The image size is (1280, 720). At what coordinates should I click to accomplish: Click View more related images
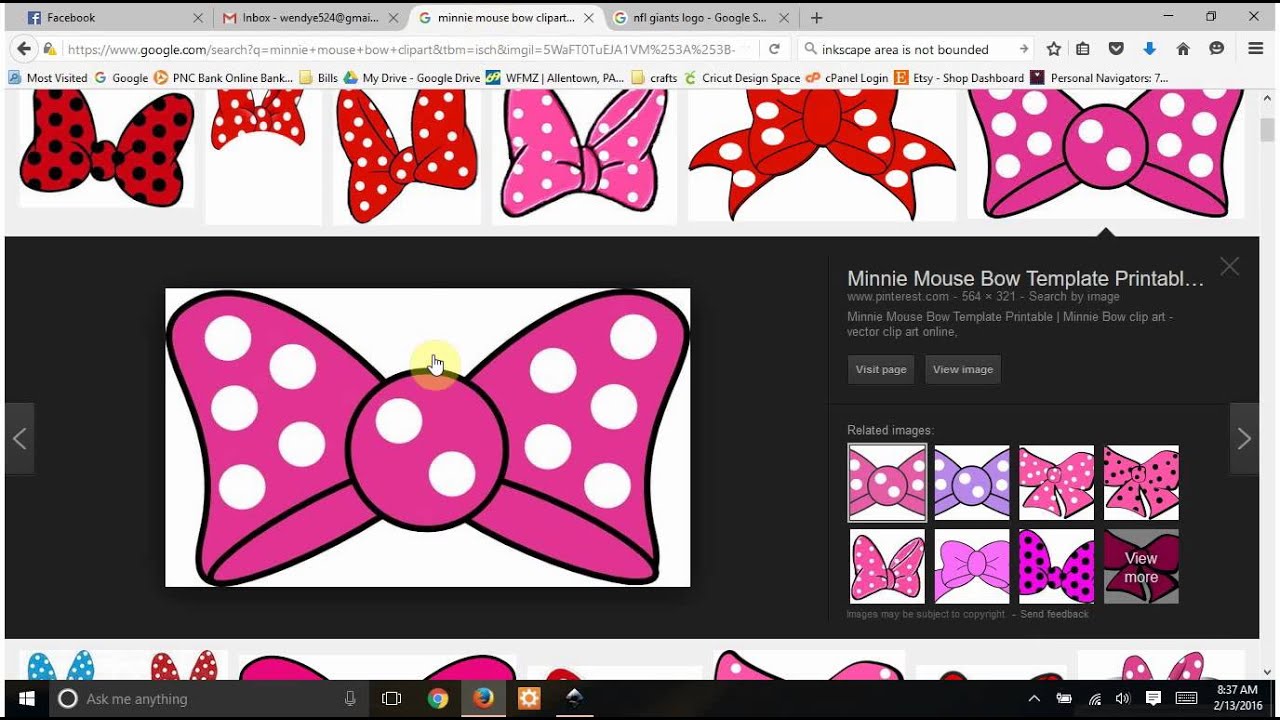[1141, 566]
